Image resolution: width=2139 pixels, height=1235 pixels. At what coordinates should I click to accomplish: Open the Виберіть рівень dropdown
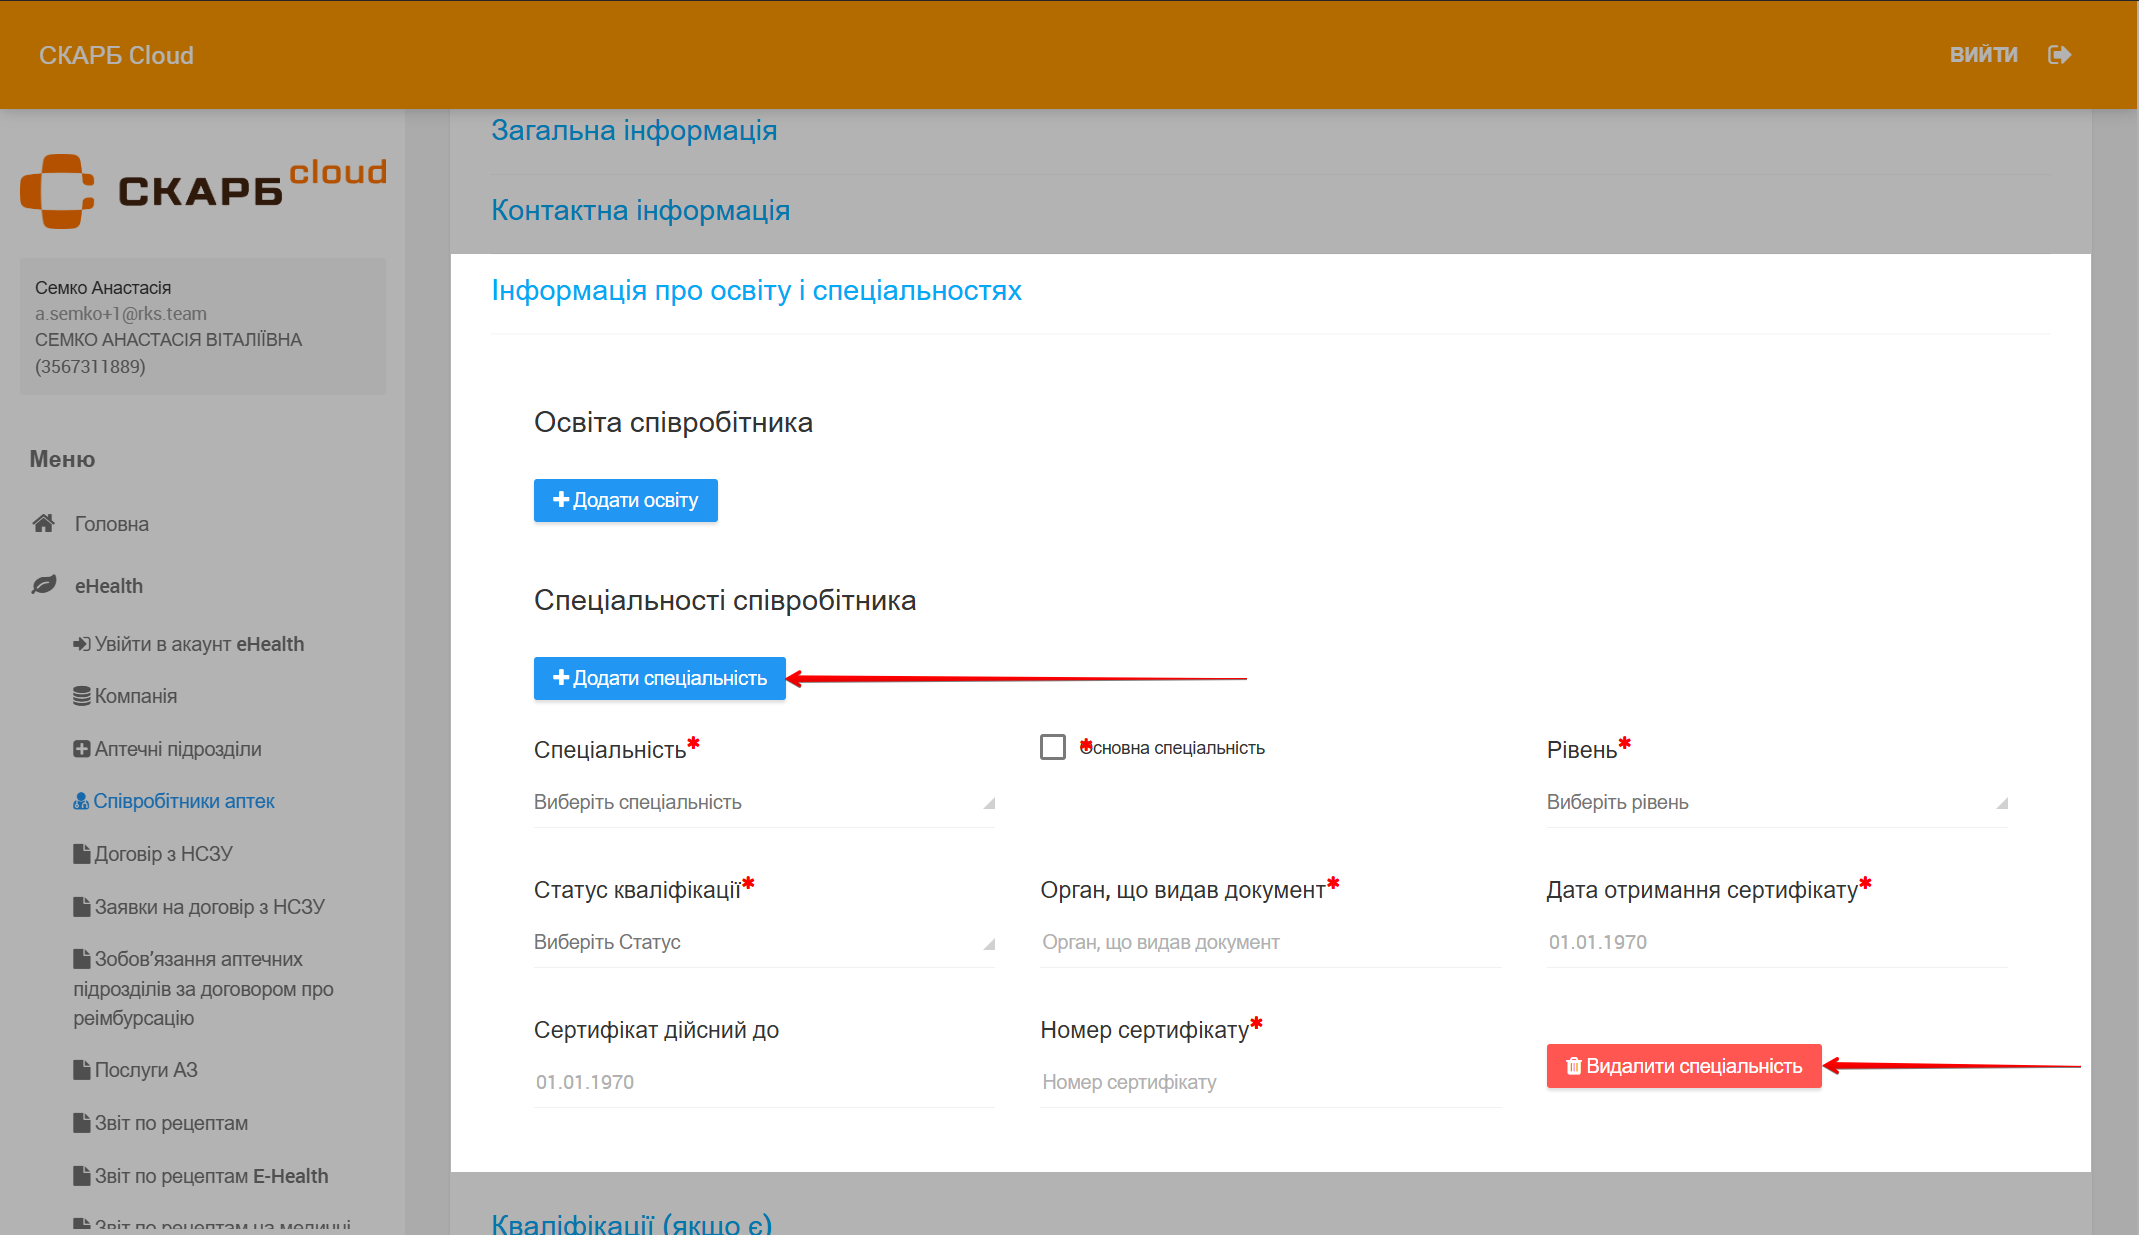pyautogui.click(x=1776, y=802)
